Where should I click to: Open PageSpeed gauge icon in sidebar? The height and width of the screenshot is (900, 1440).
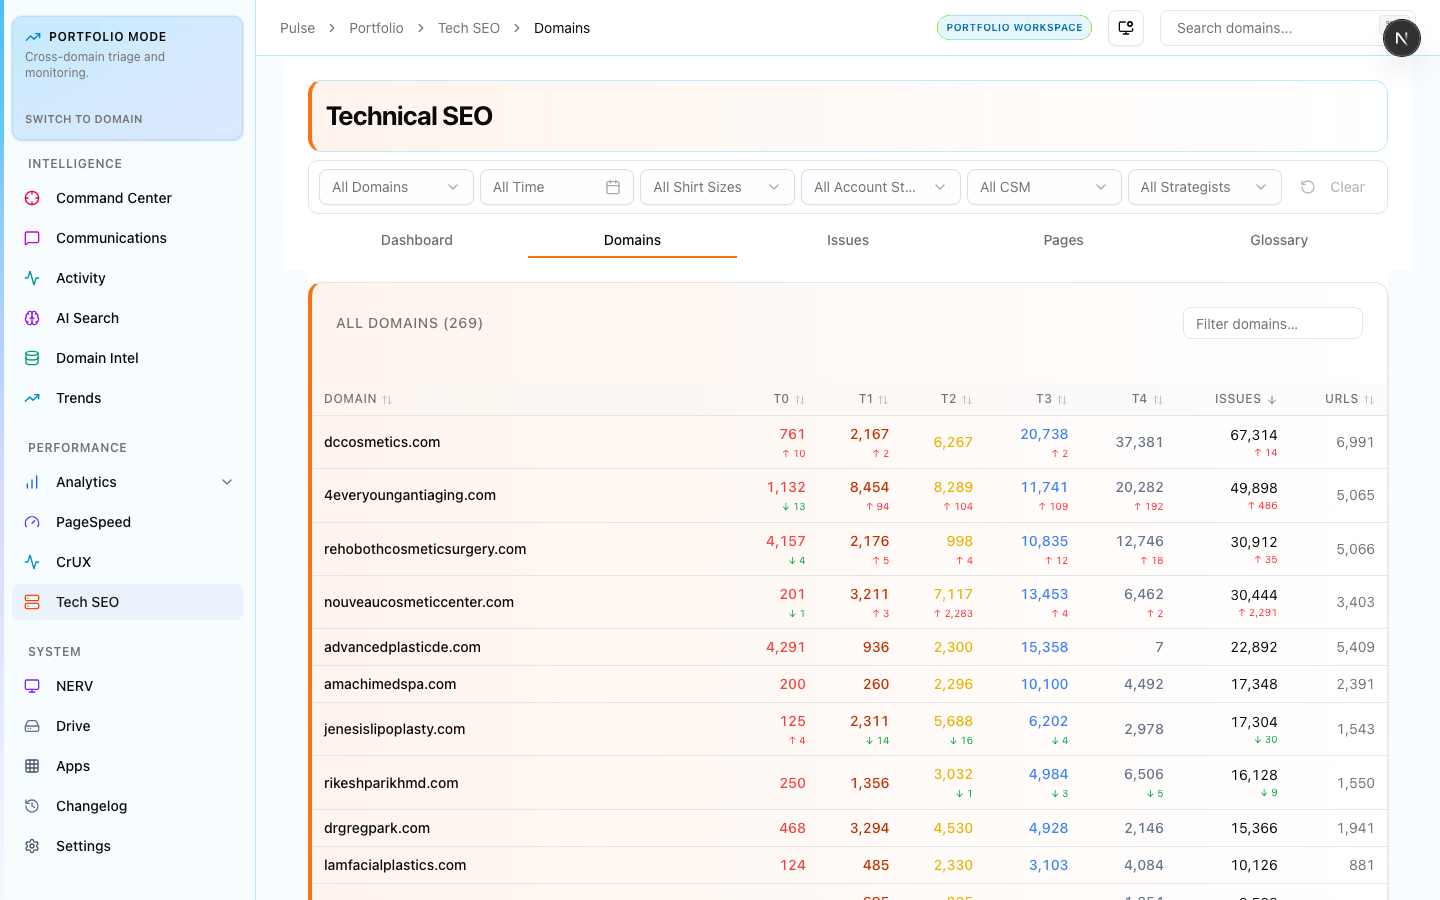32,522
